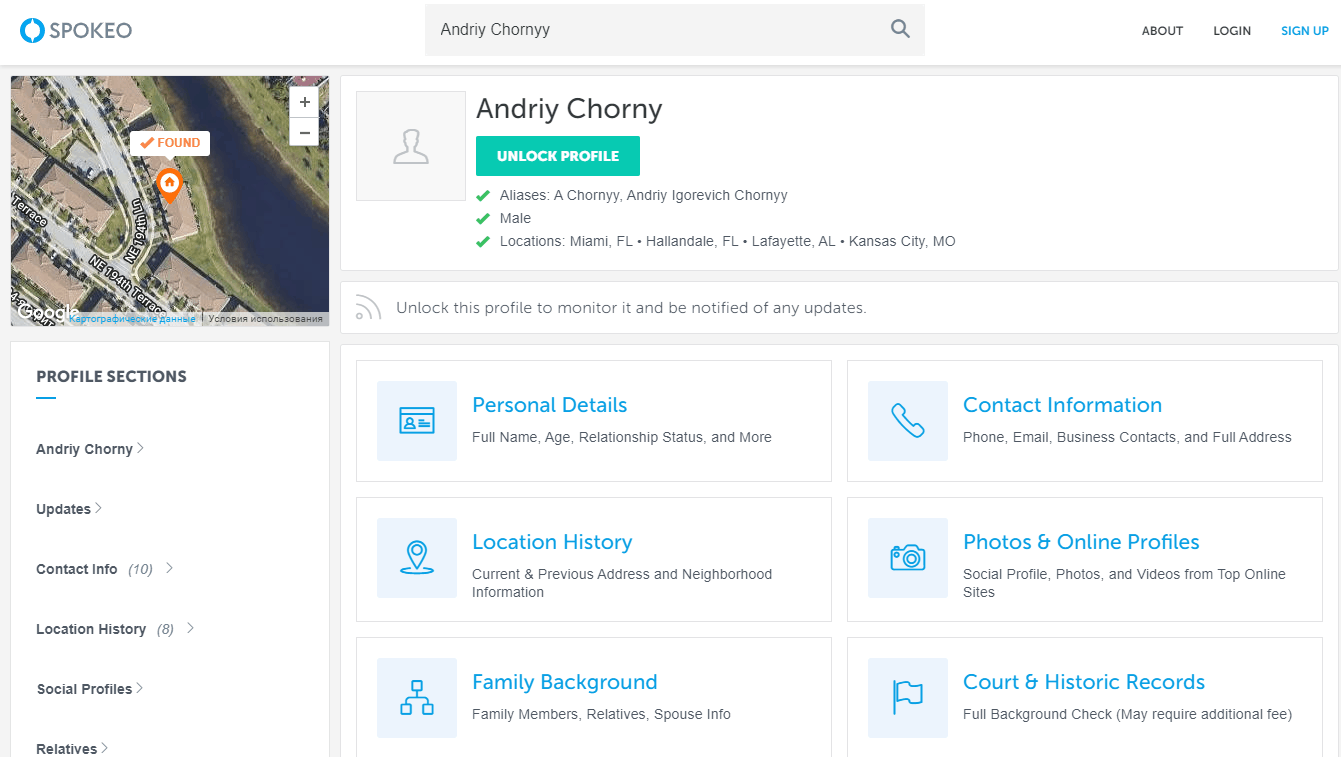Click the Contact Information phone icon
Screen dimensions: 1341x757
click(x=908, y=421)
